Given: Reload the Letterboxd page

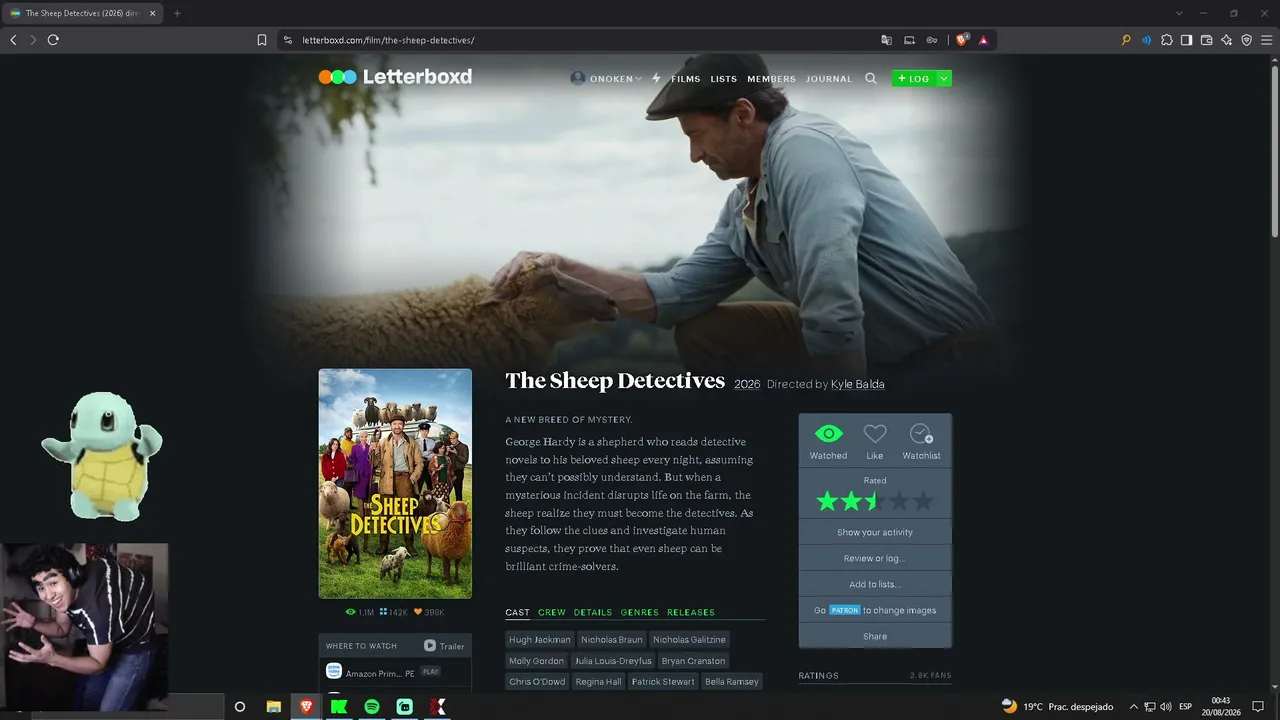Looking at the screenshot, I should [x=53, y=40].
